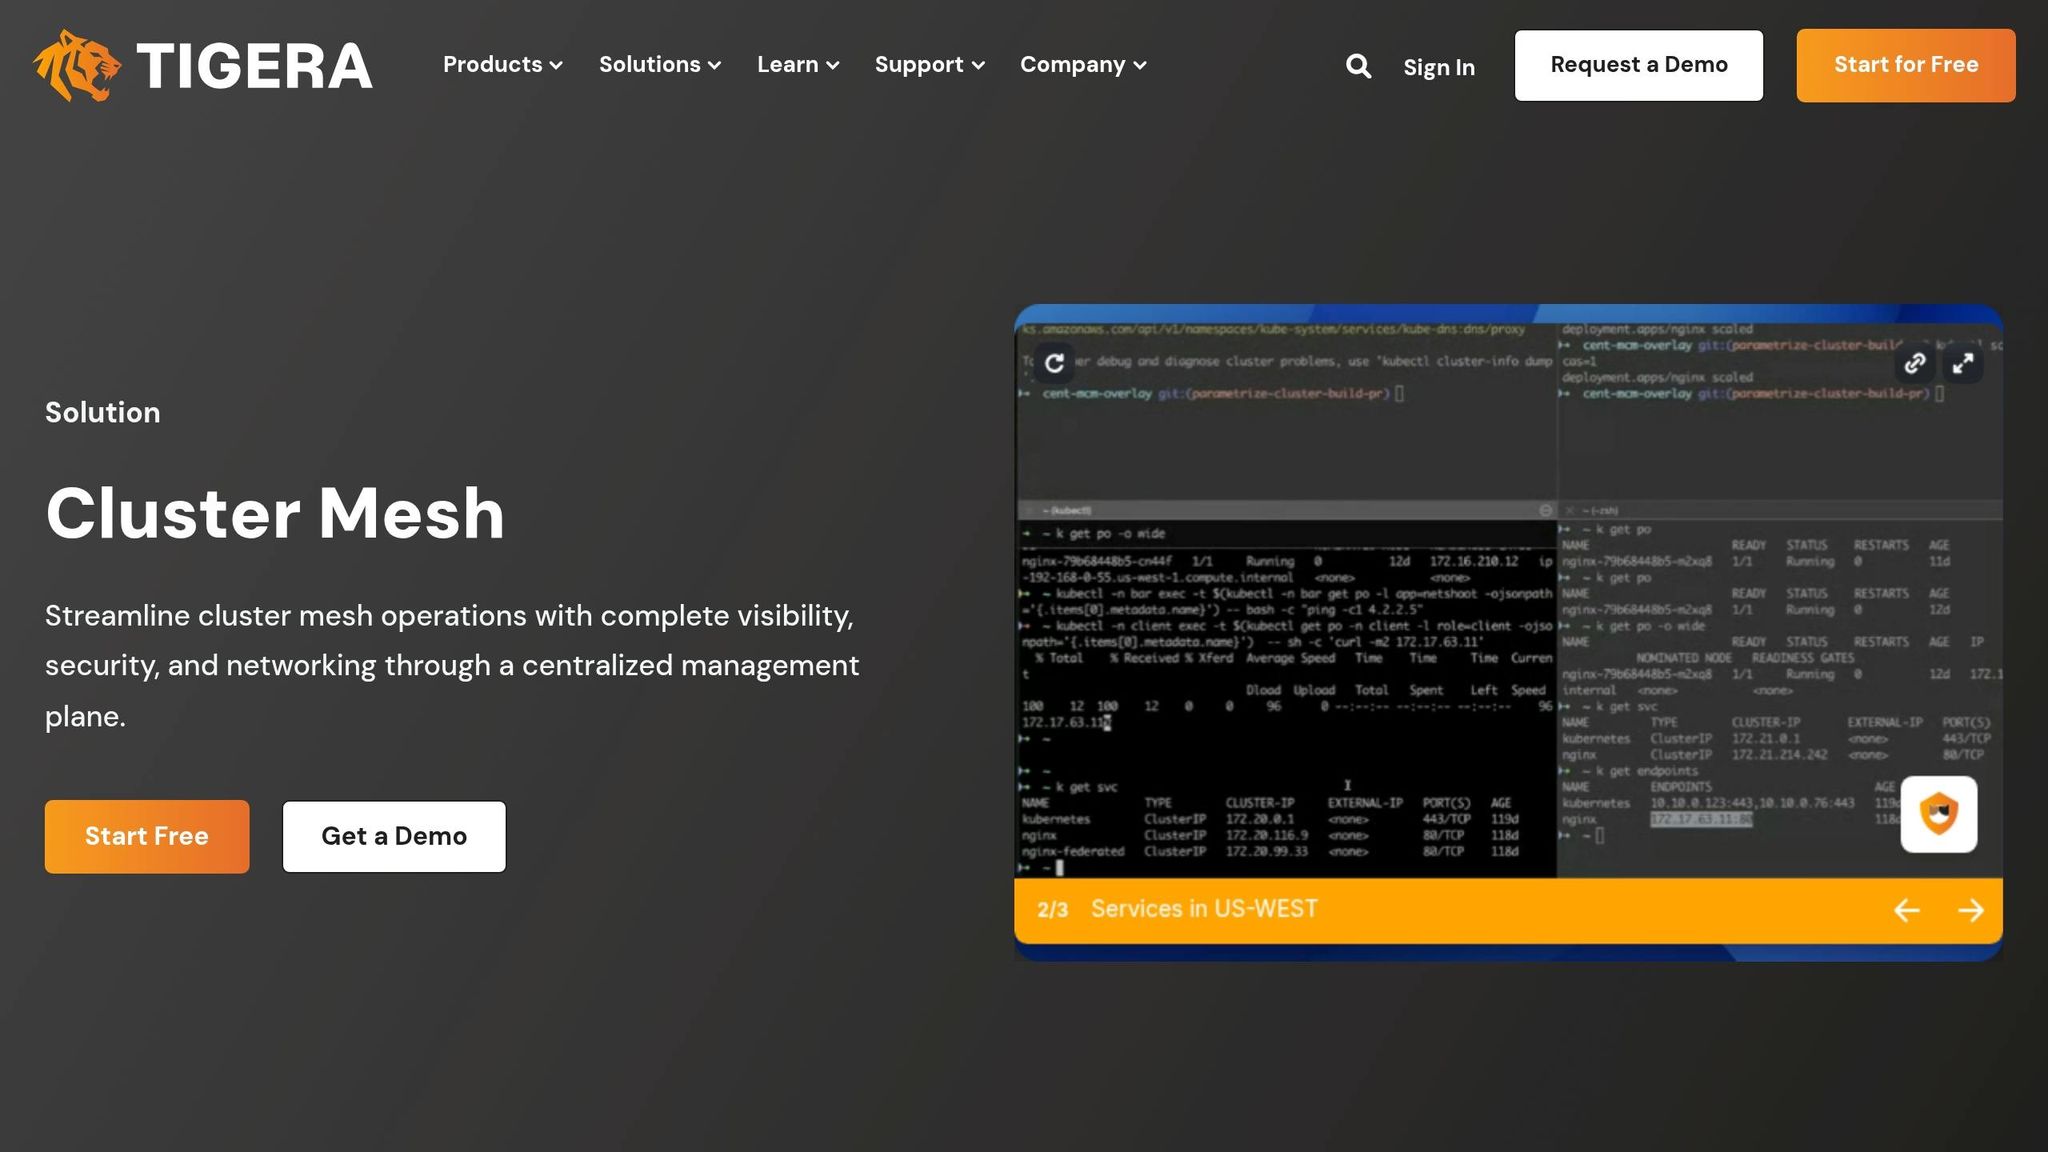Click the 'Services in US-WEST' caption
Viewport: 2048px width, 1152px height.
tap(1204, 909)
